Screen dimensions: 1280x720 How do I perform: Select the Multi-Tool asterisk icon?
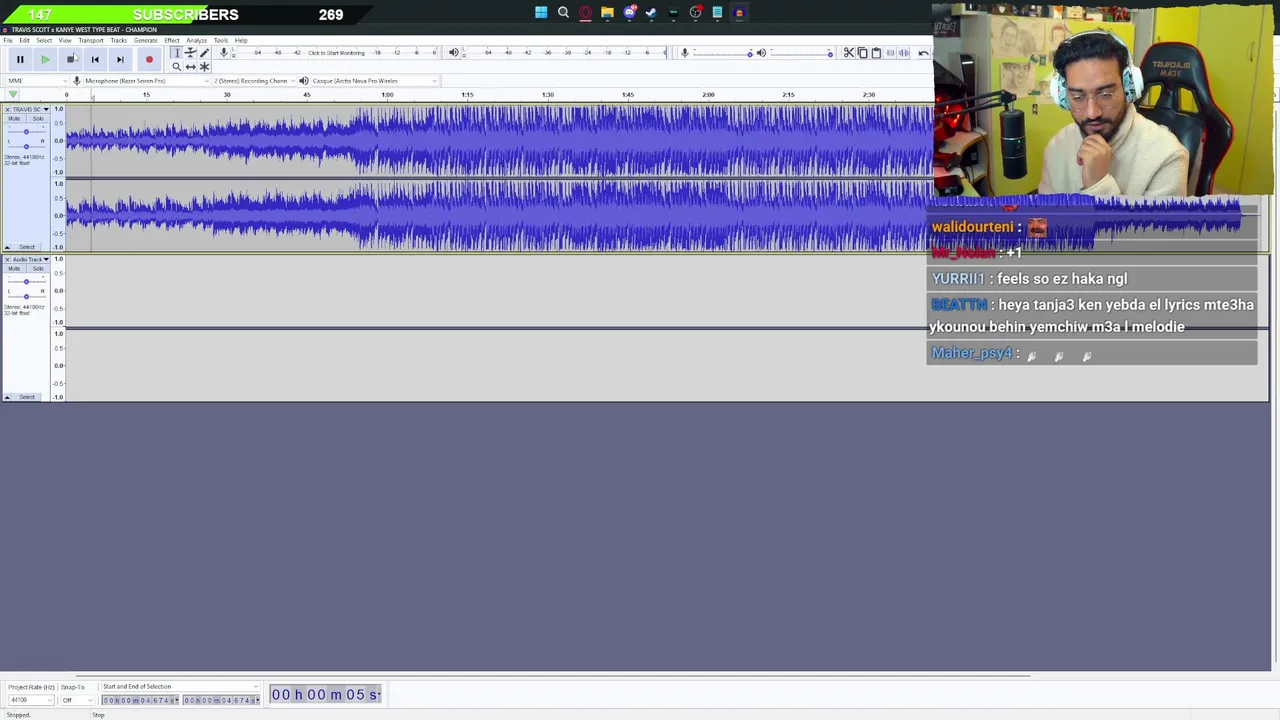(204, 67)
